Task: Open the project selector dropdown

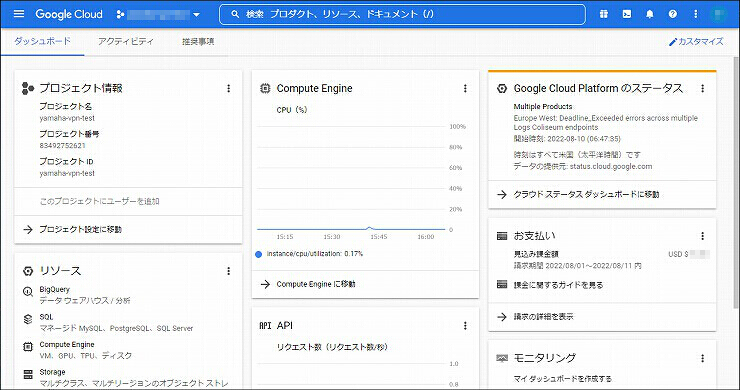Action: (x=158, y=15)
